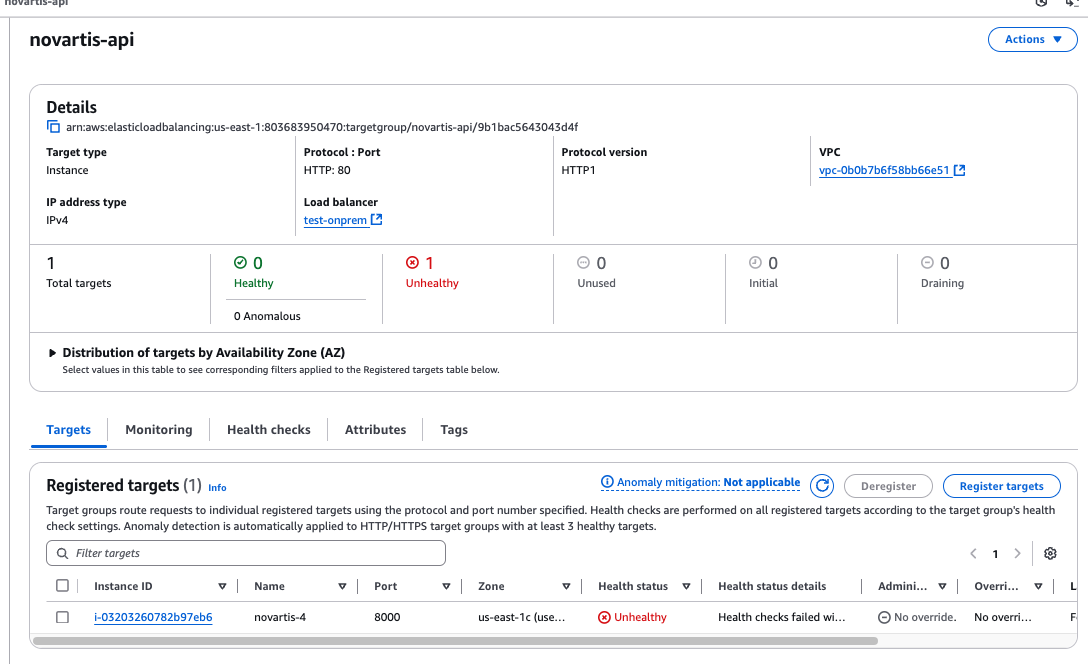Image resolution: width=1088 pixels, height=664 pixels.
Task: Go to the next targets page arrow
Action: pyautogui.click(x=1017, y=553)
